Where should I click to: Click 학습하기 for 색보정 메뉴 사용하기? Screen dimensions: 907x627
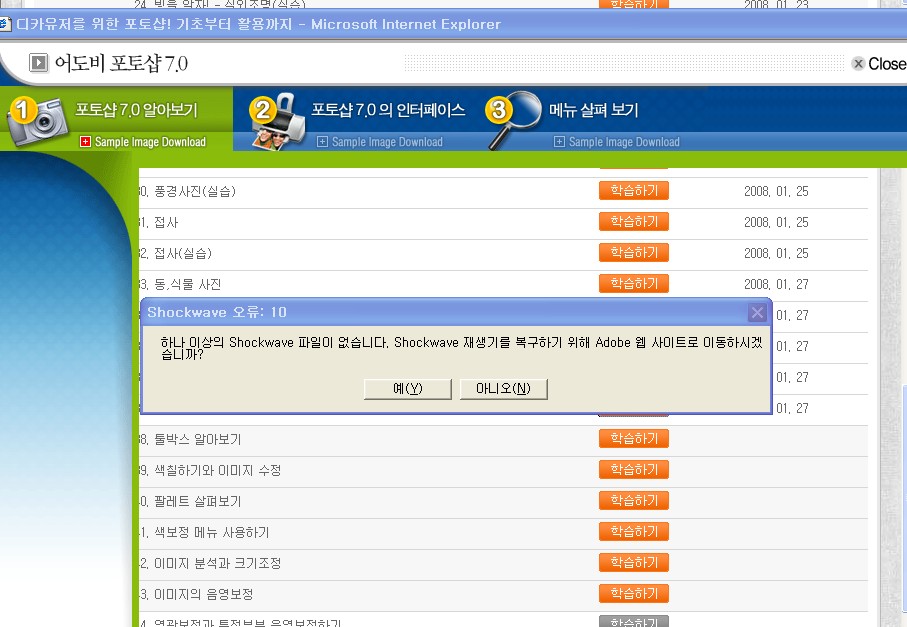click(x=634, y=532)
